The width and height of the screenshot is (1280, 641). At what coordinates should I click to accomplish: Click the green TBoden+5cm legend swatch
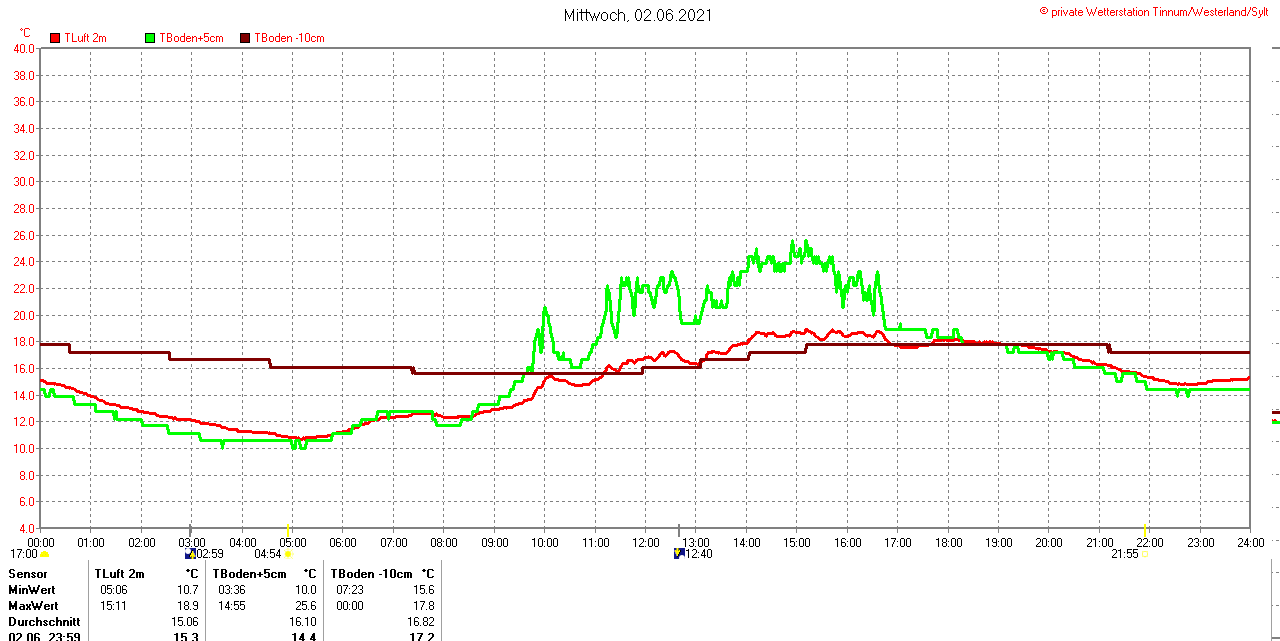click(x=151, y=38)
